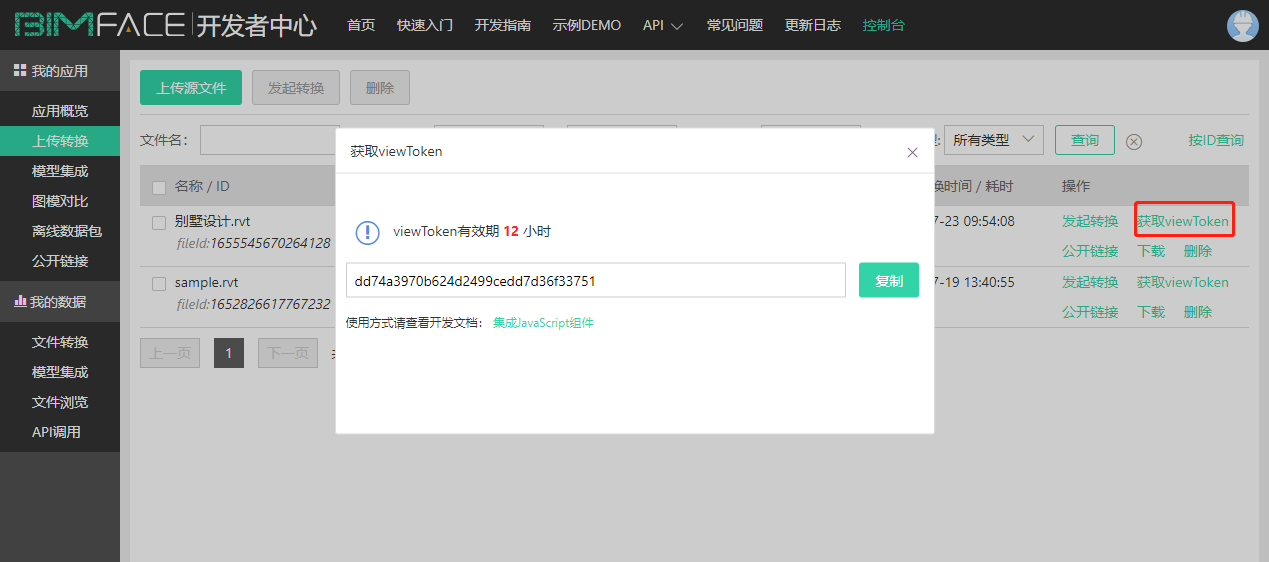Screen dimensions: 1269x562
Task: Tick the checkbox for sample.rvt
Action: pos(159,283)
